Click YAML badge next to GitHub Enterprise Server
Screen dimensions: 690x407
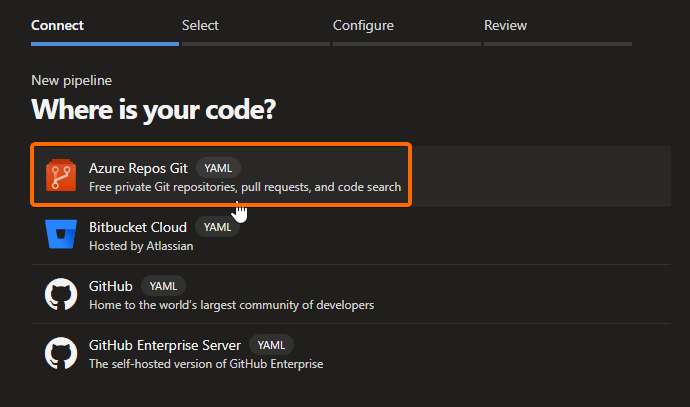pos(271,345)
